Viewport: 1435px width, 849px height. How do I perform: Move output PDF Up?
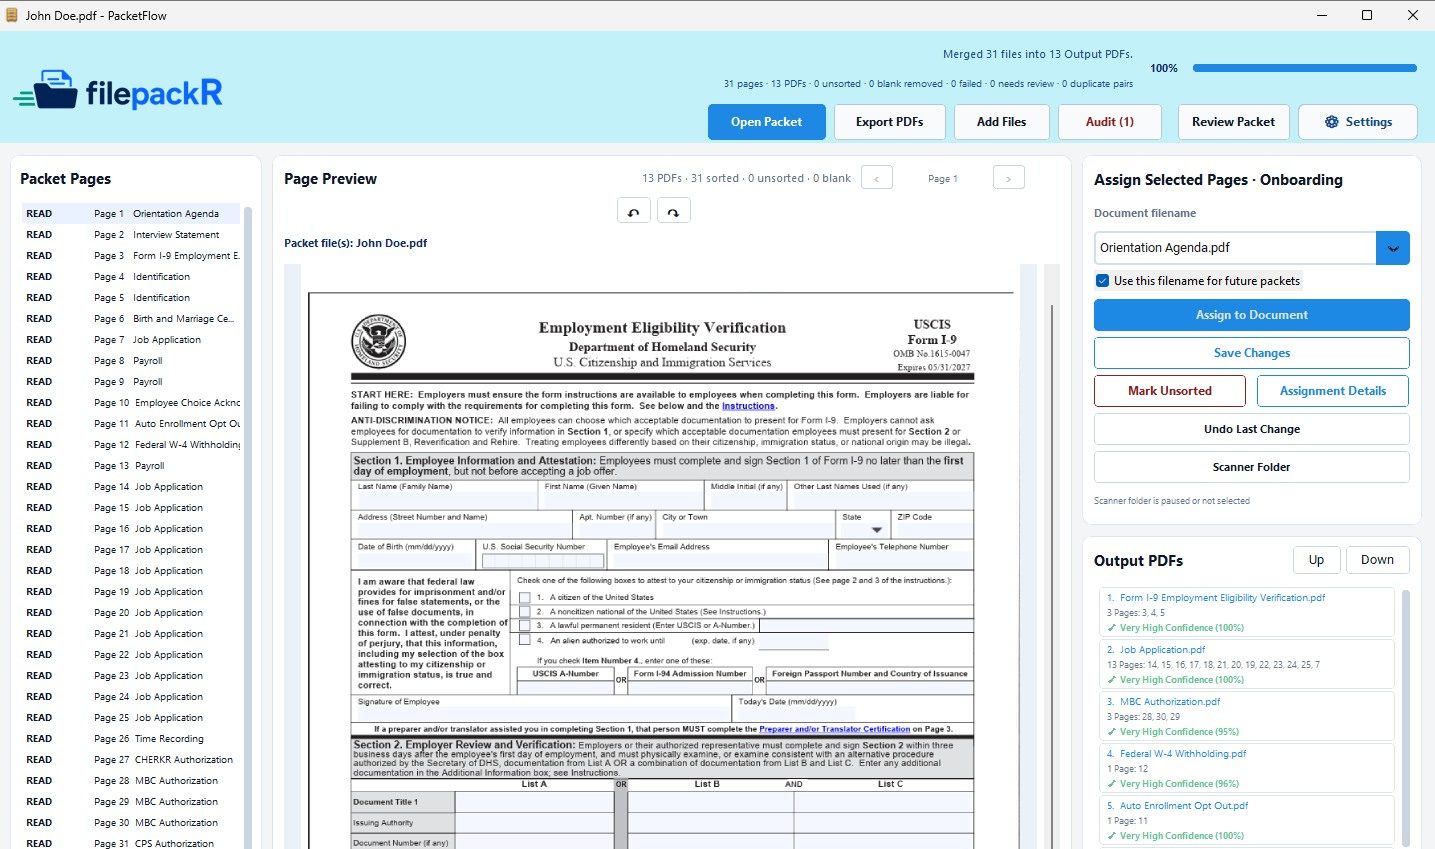1316,560
